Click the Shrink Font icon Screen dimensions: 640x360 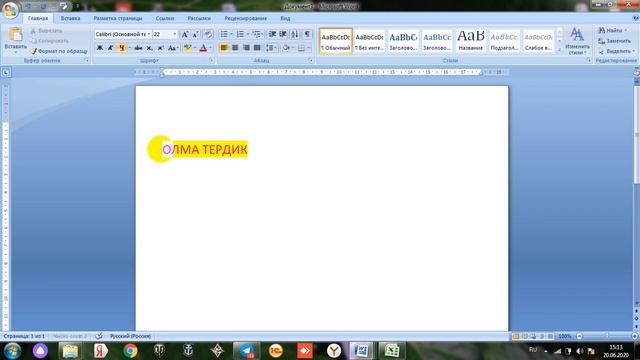point(196,34)
